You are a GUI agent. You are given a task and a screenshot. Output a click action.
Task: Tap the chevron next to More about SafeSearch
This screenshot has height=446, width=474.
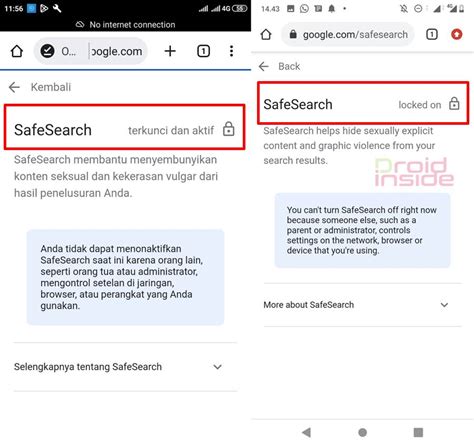pos(444,305)
